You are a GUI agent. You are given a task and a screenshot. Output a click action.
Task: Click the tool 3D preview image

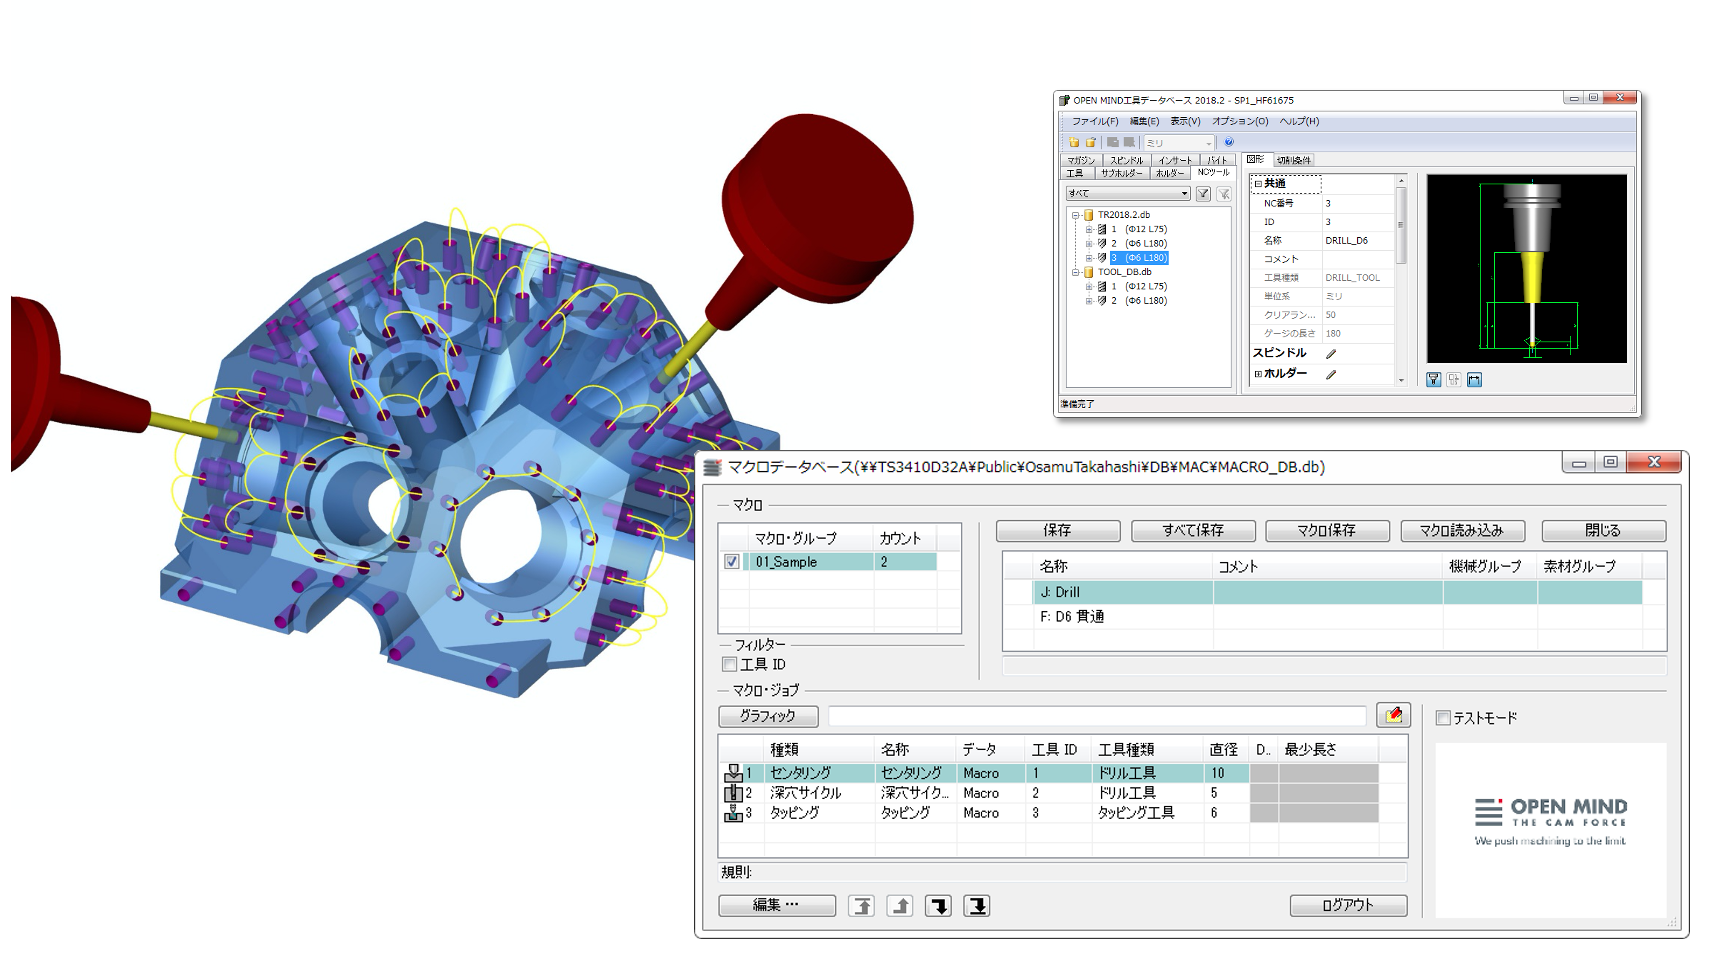click(x=1526, y=269)
